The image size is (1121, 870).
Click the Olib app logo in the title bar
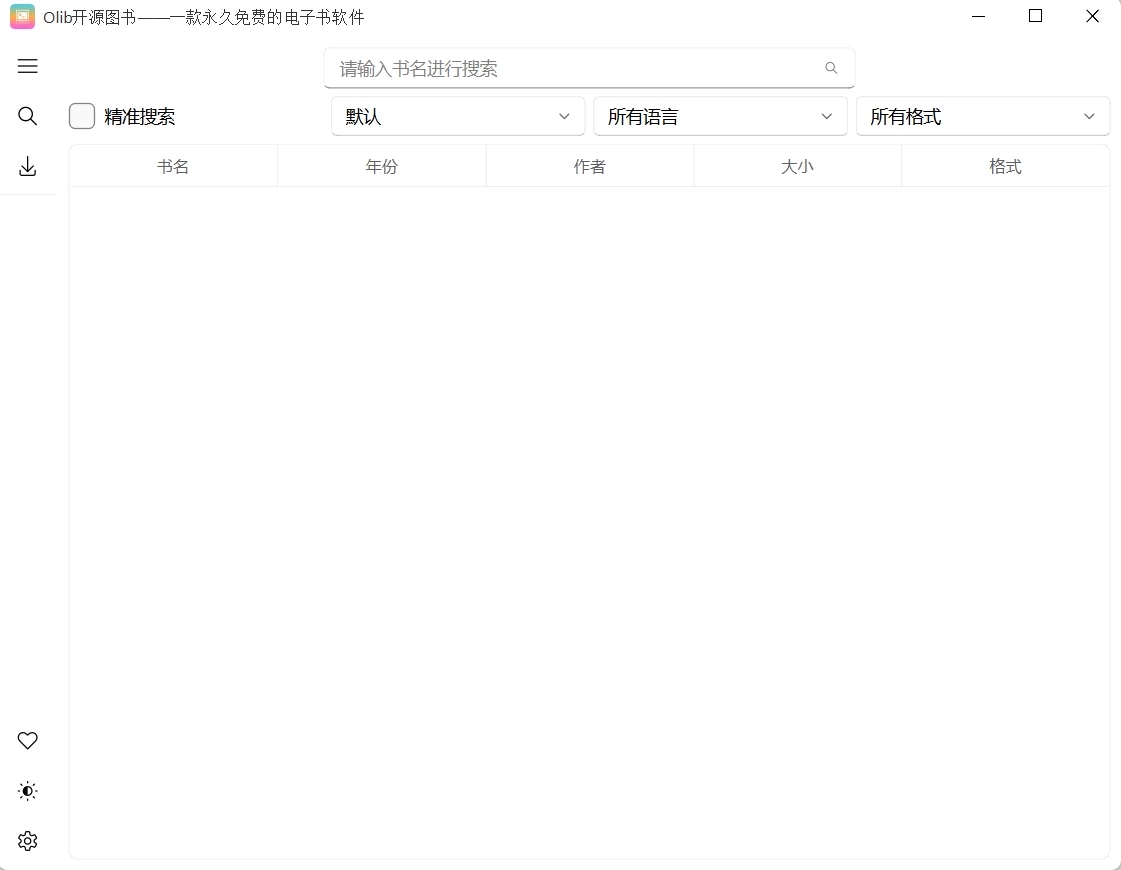21,16
